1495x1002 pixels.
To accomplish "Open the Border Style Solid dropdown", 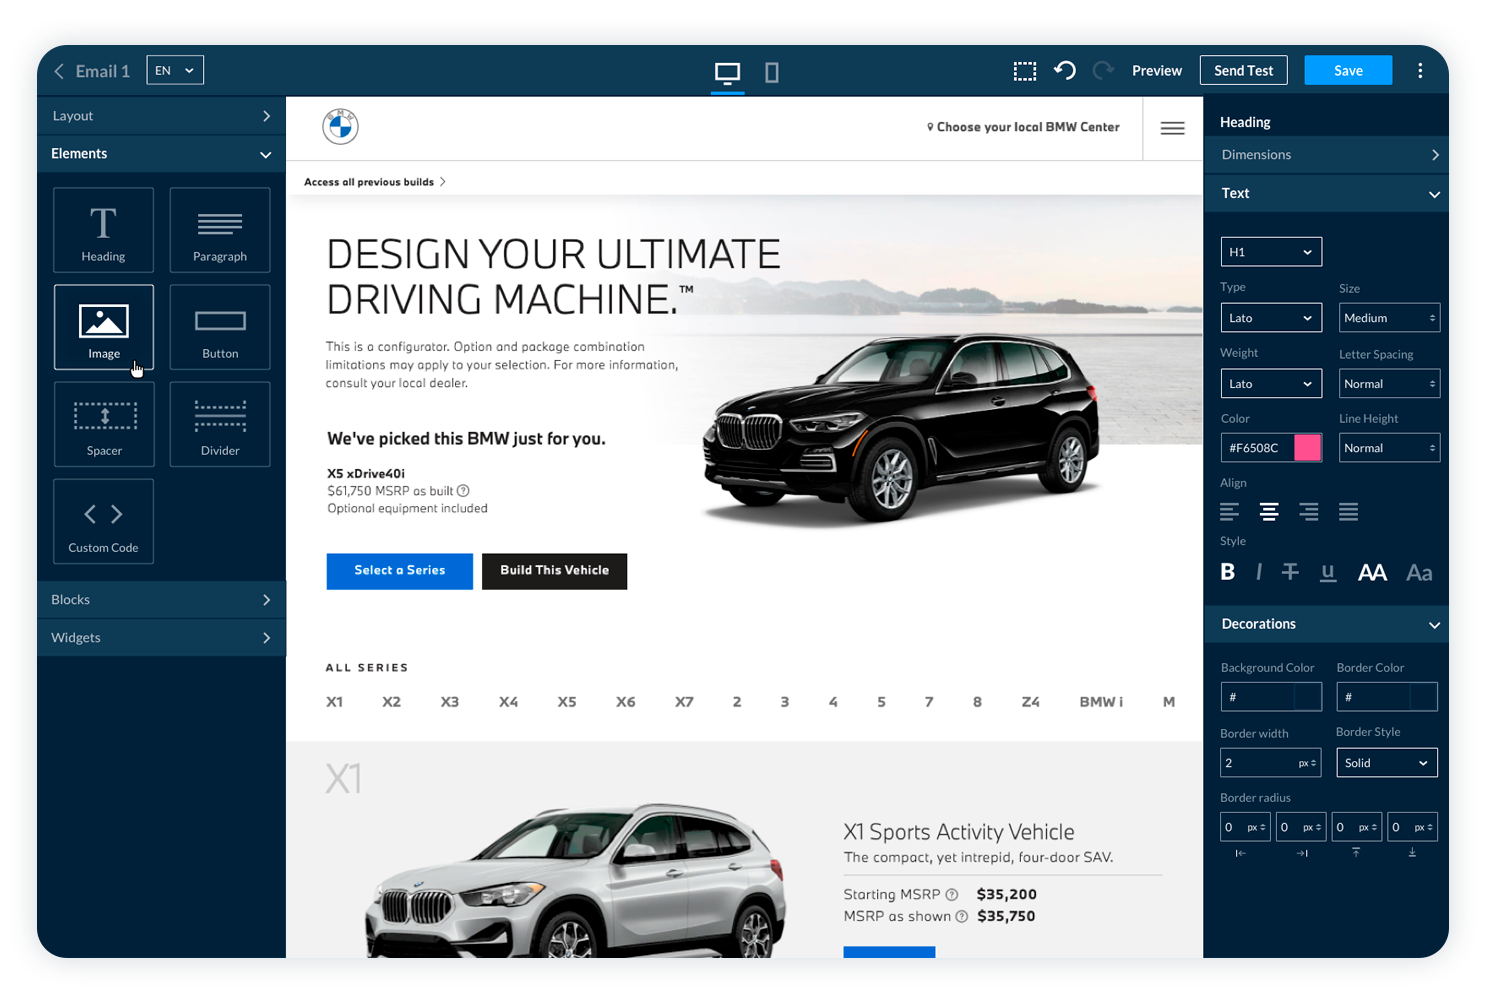I will point(1387,763).
